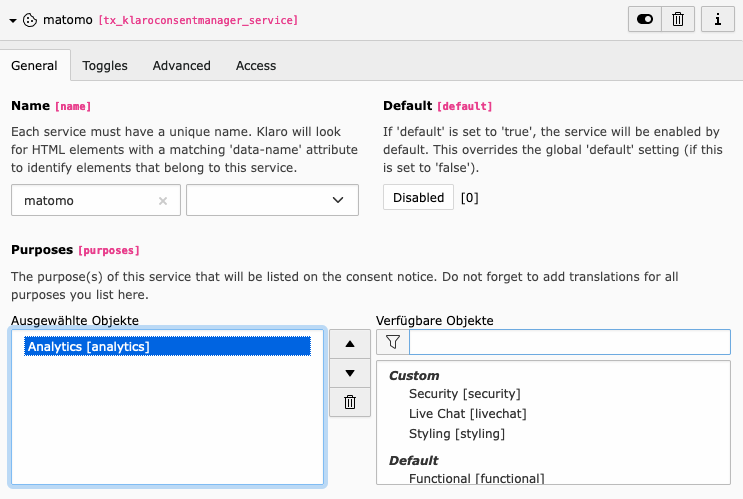Click the Custom group heading
The width and height of the screenshot is (743, 499).
coord(414,375)
